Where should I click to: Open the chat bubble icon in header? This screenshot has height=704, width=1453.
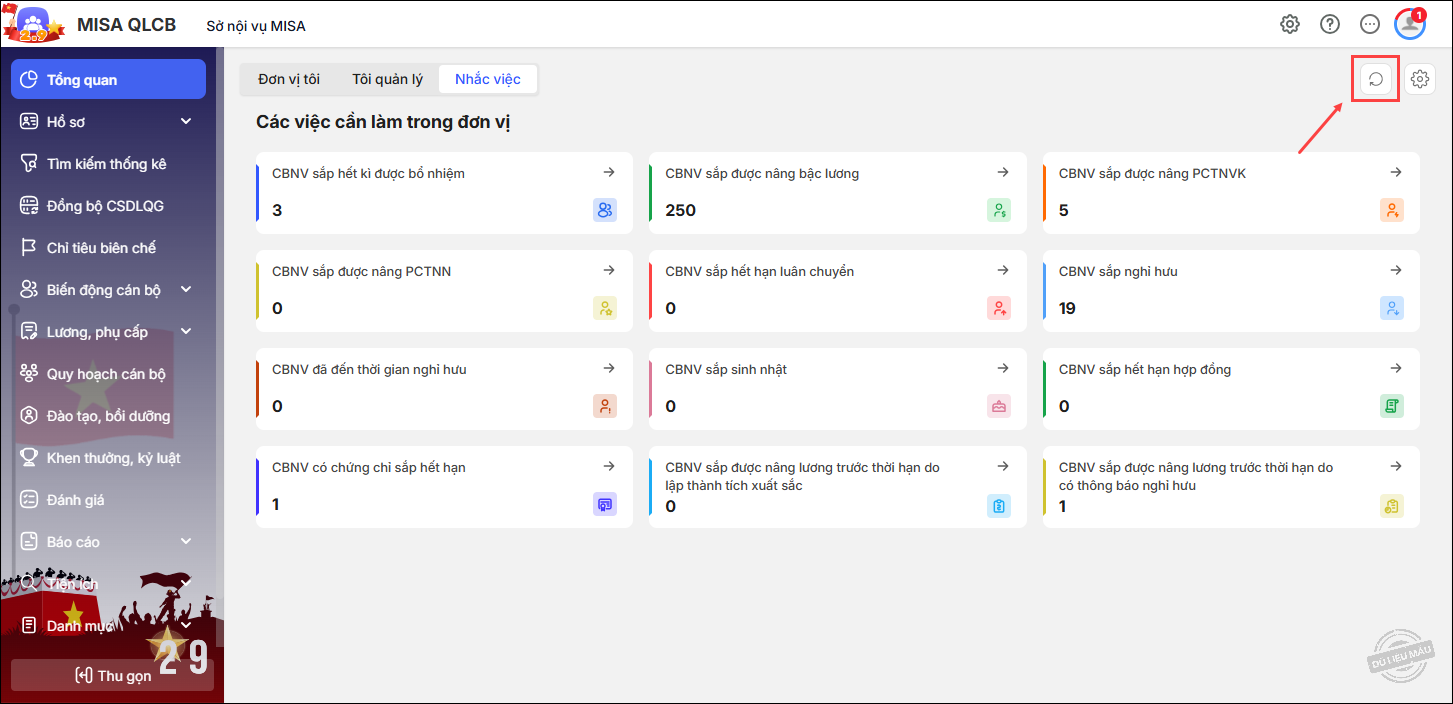(1370, 24)
